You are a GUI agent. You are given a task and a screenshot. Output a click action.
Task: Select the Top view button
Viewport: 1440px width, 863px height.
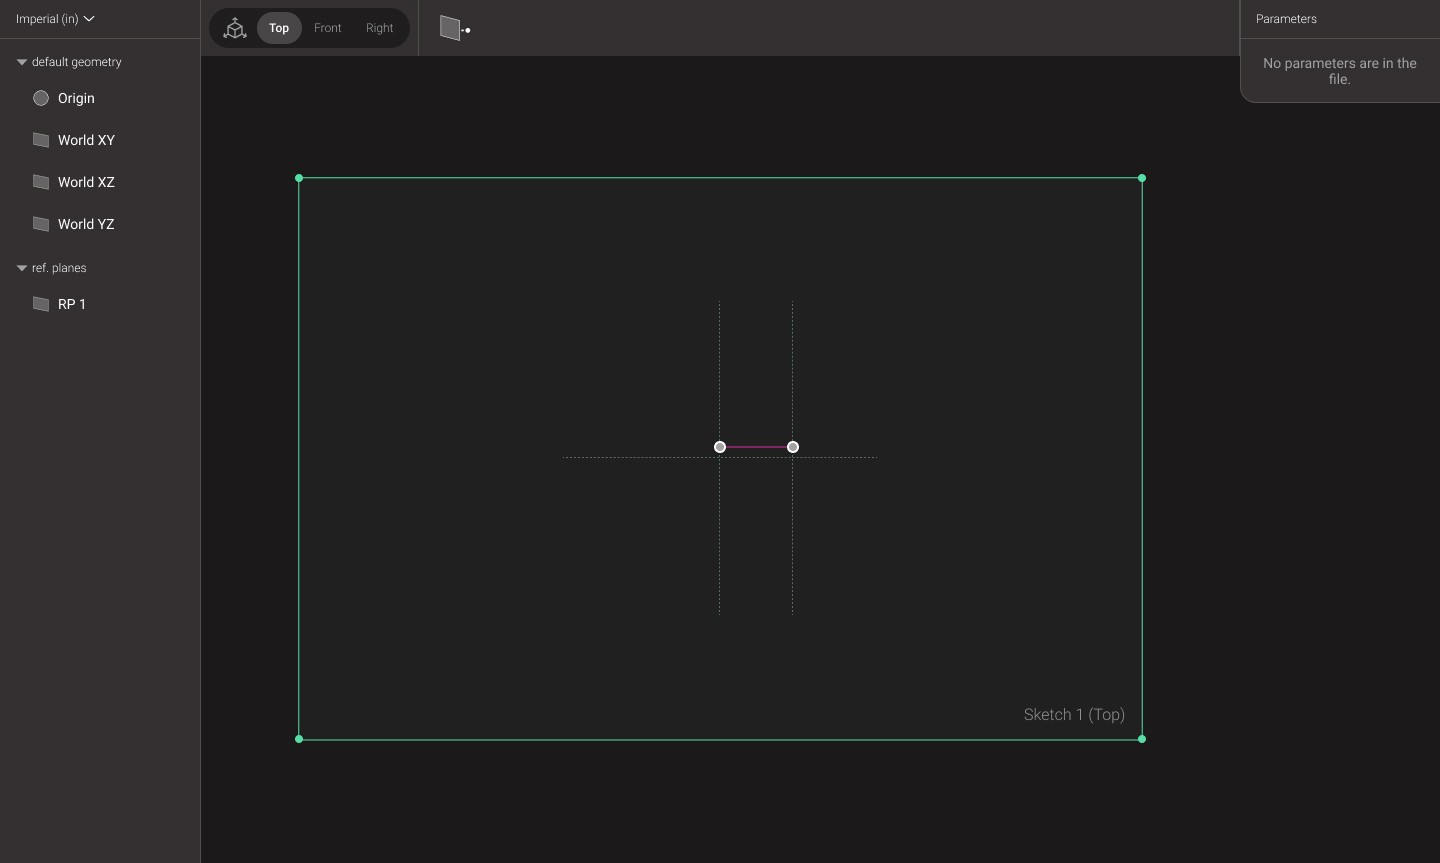[x=279, y=28]
